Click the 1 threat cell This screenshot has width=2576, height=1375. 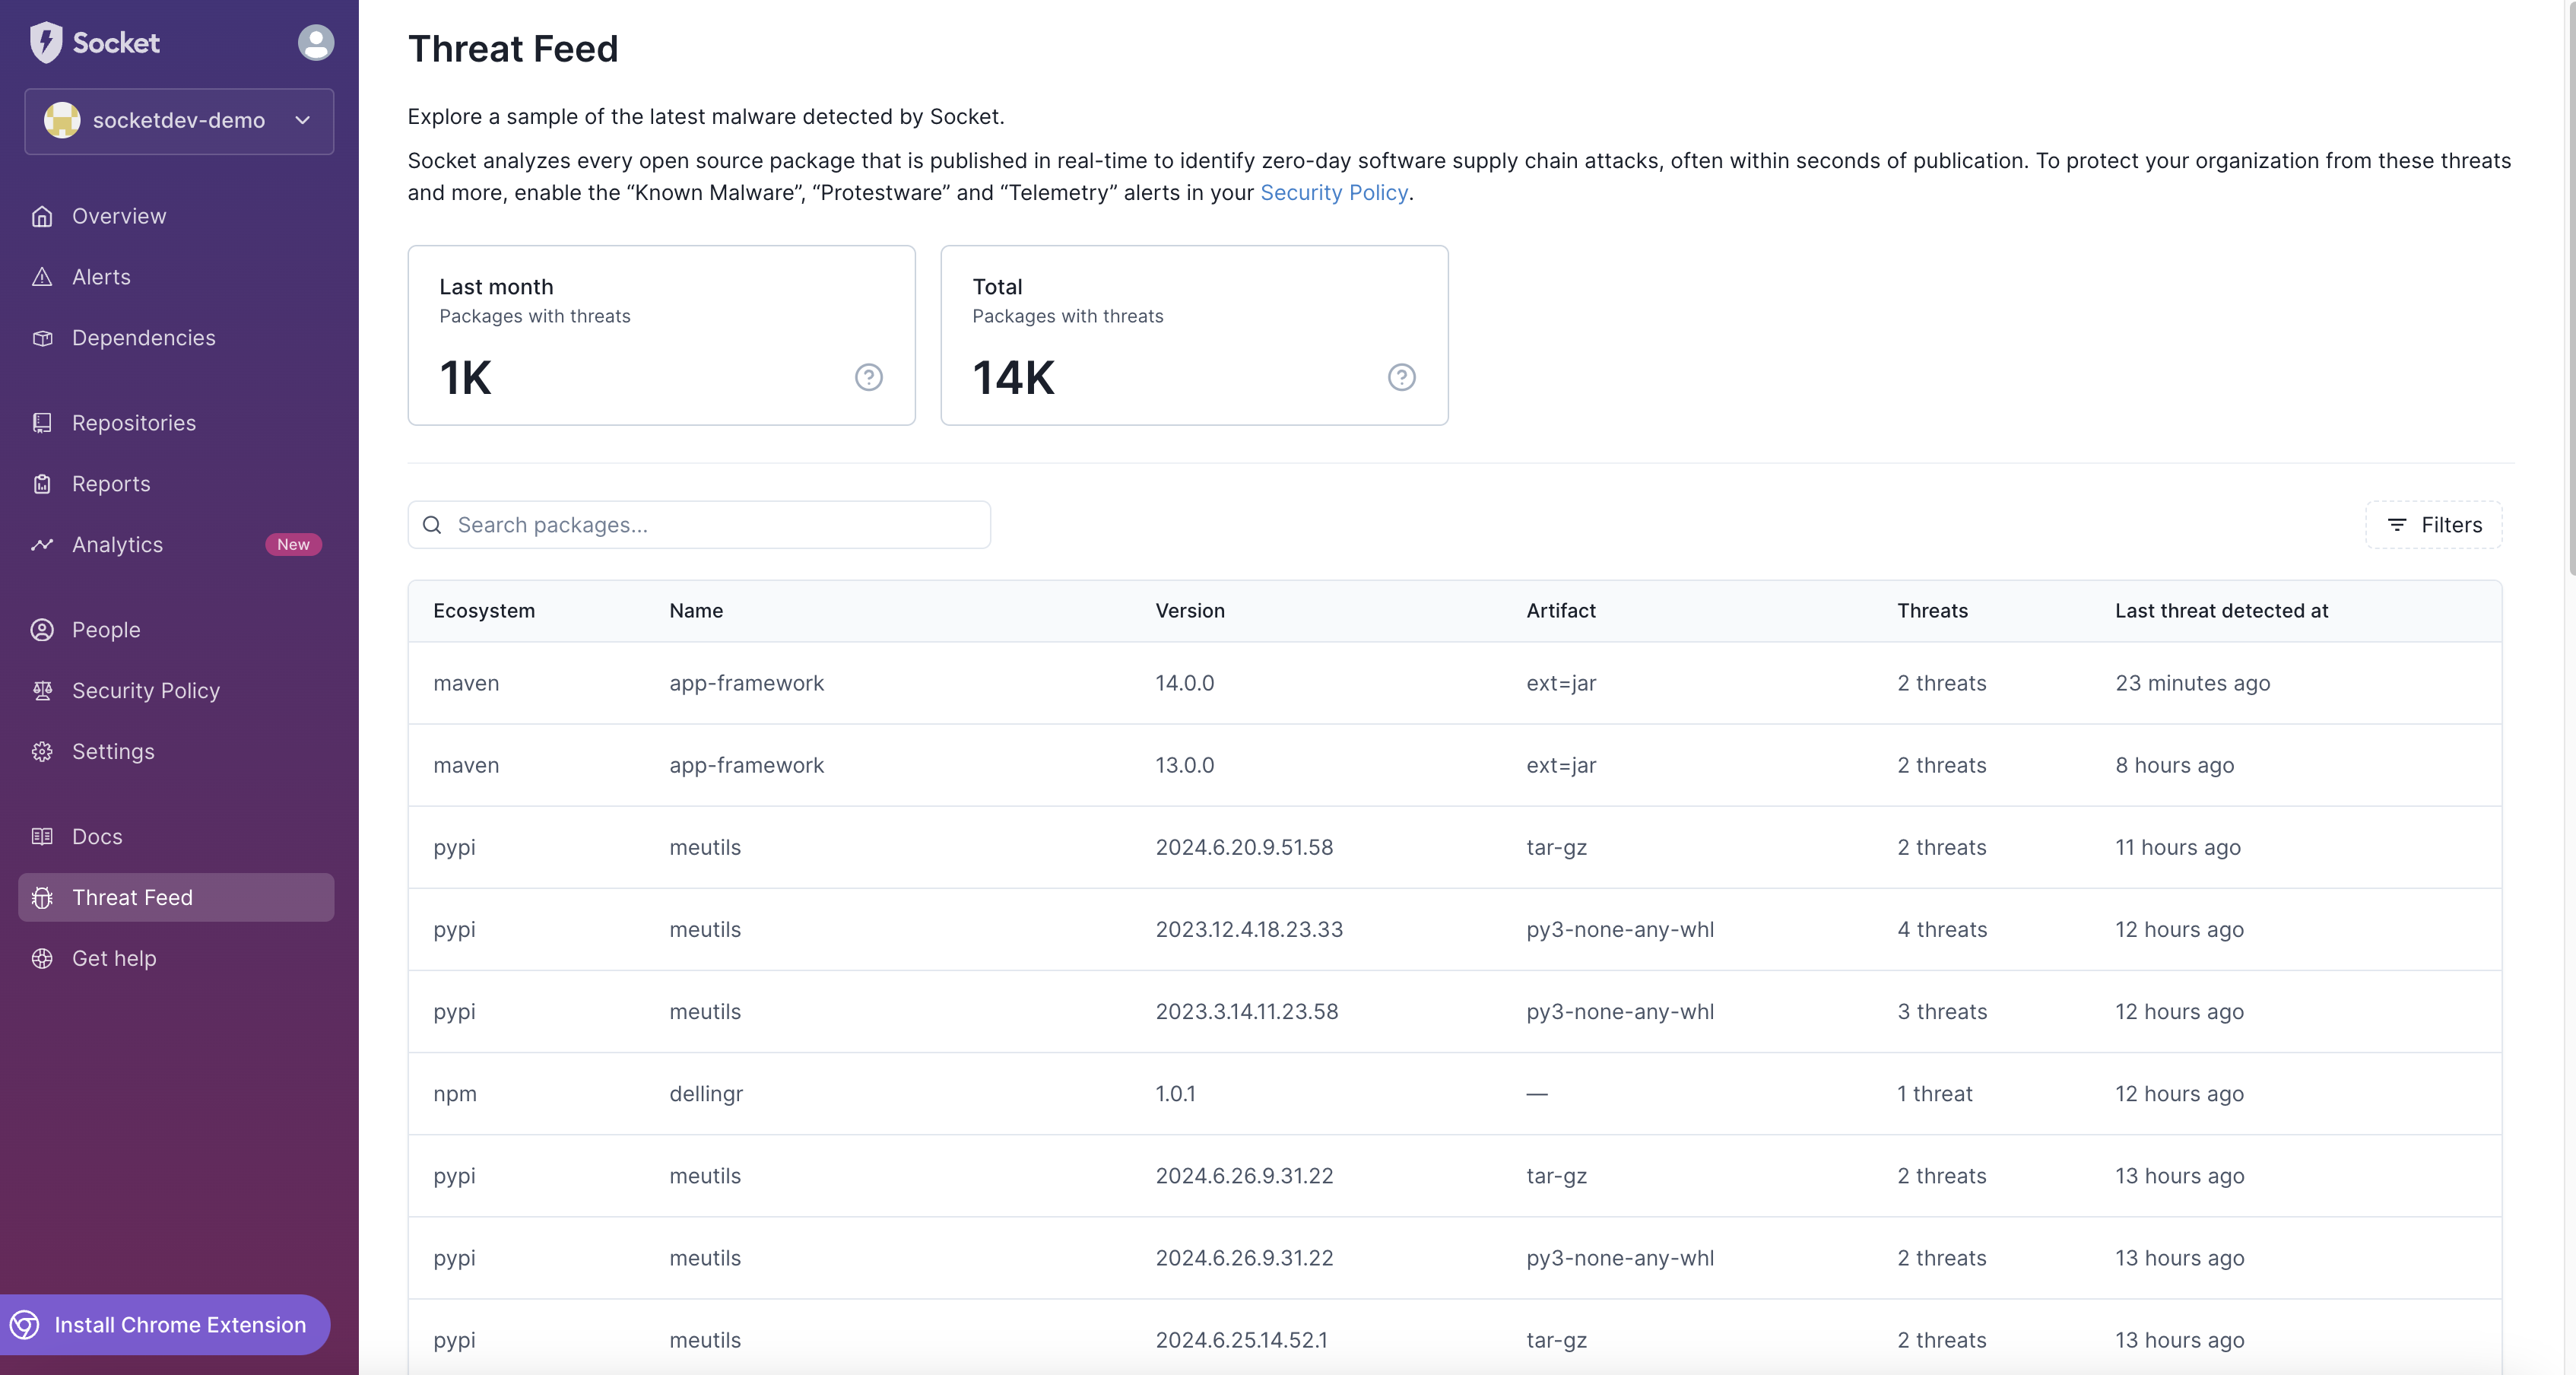(1935, 1093)
